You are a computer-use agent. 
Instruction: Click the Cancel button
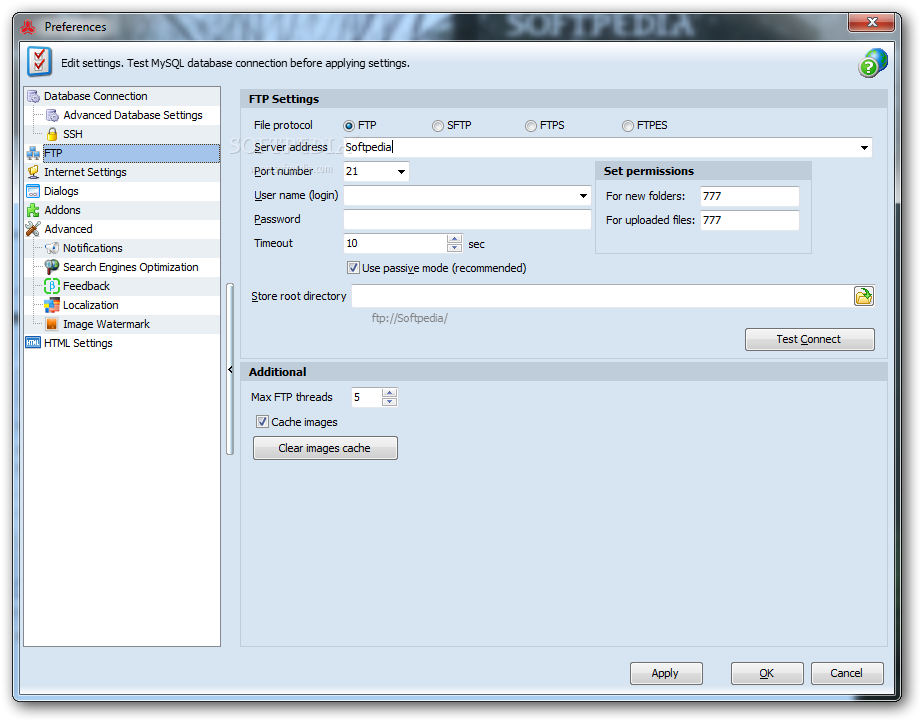(847, 673)
